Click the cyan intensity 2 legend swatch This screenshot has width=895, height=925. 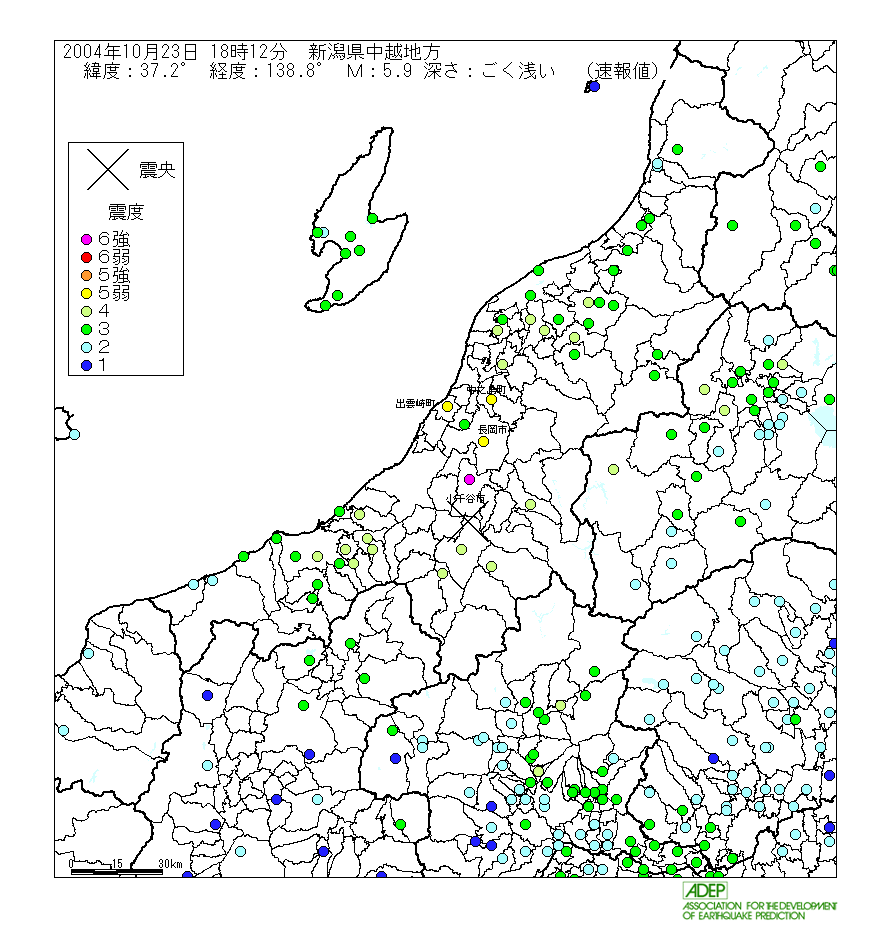click(87, 347)
